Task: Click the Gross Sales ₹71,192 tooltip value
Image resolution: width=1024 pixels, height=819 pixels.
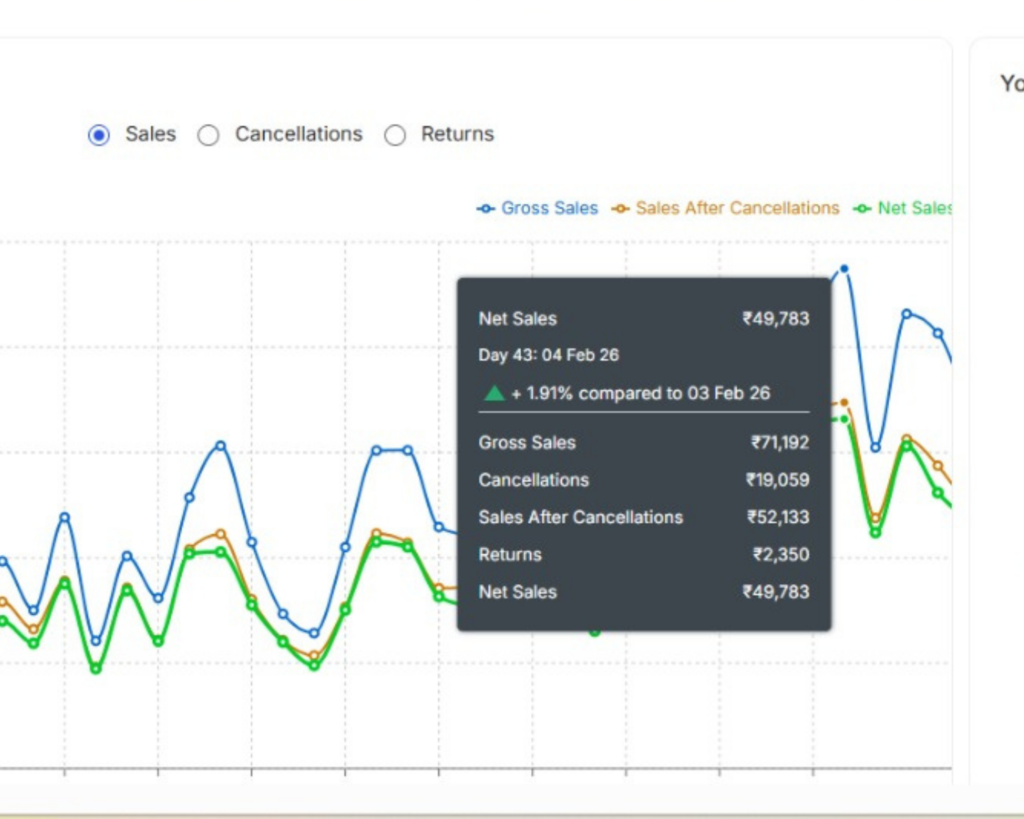Action: 780,443
